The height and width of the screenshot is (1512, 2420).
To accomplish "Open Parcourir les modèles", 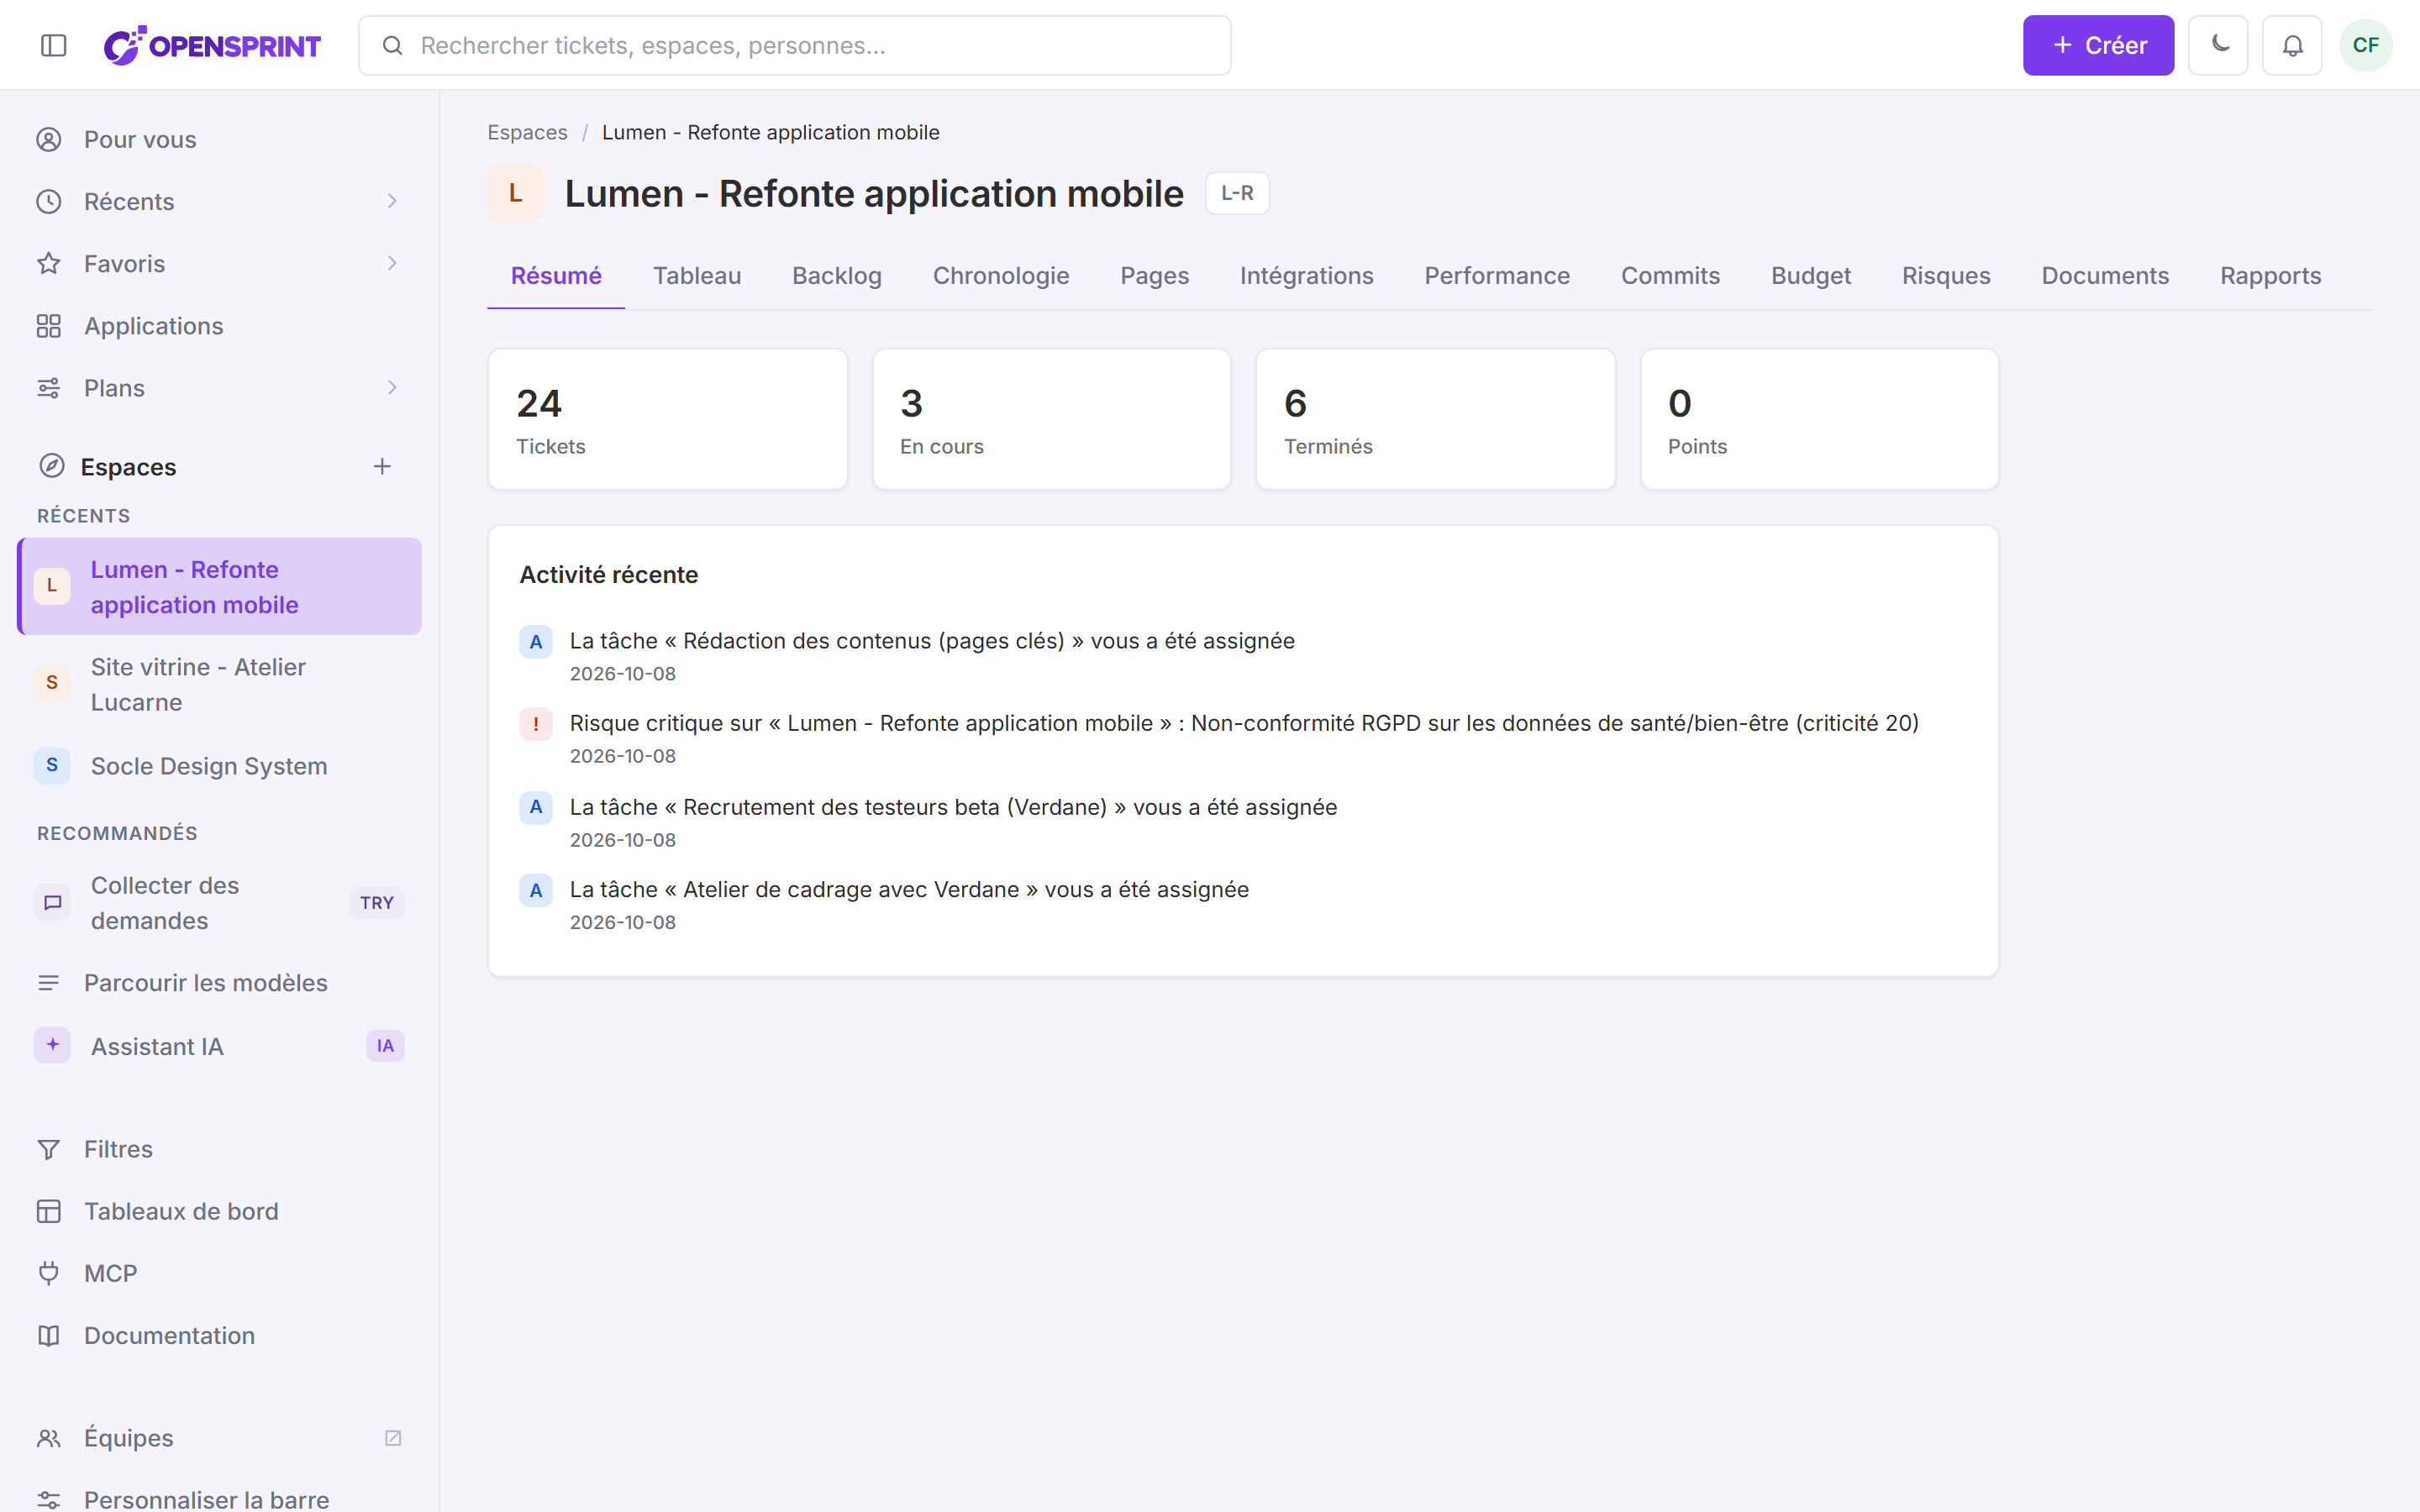I will pyautogui.click(x=219, y=982).
